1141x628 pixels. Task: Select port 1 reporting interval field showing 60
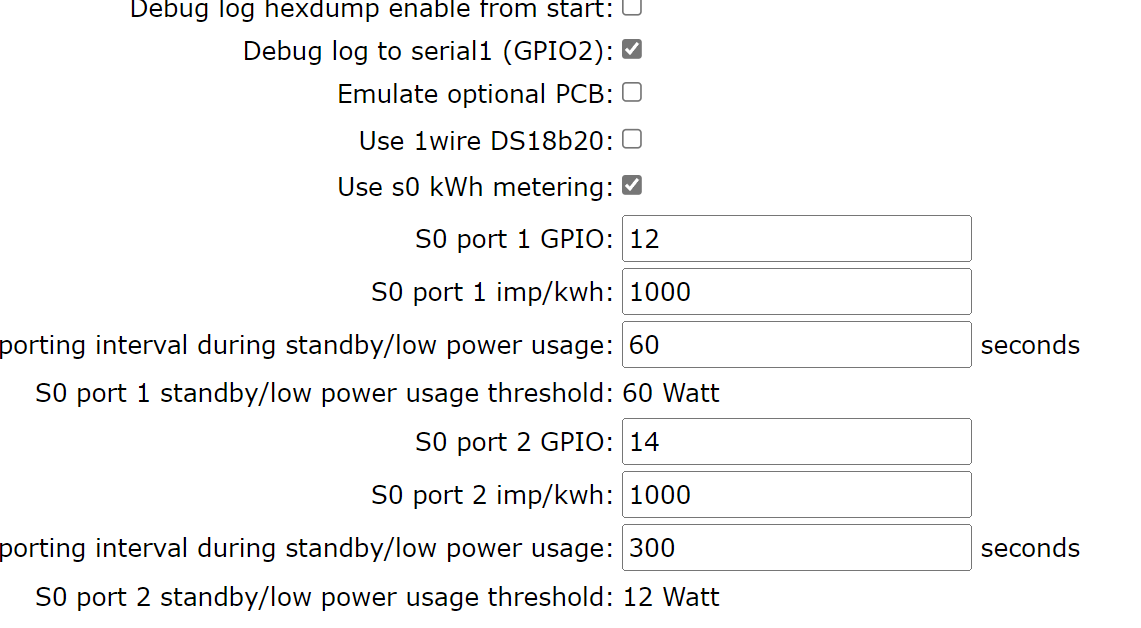pos(796,345)
